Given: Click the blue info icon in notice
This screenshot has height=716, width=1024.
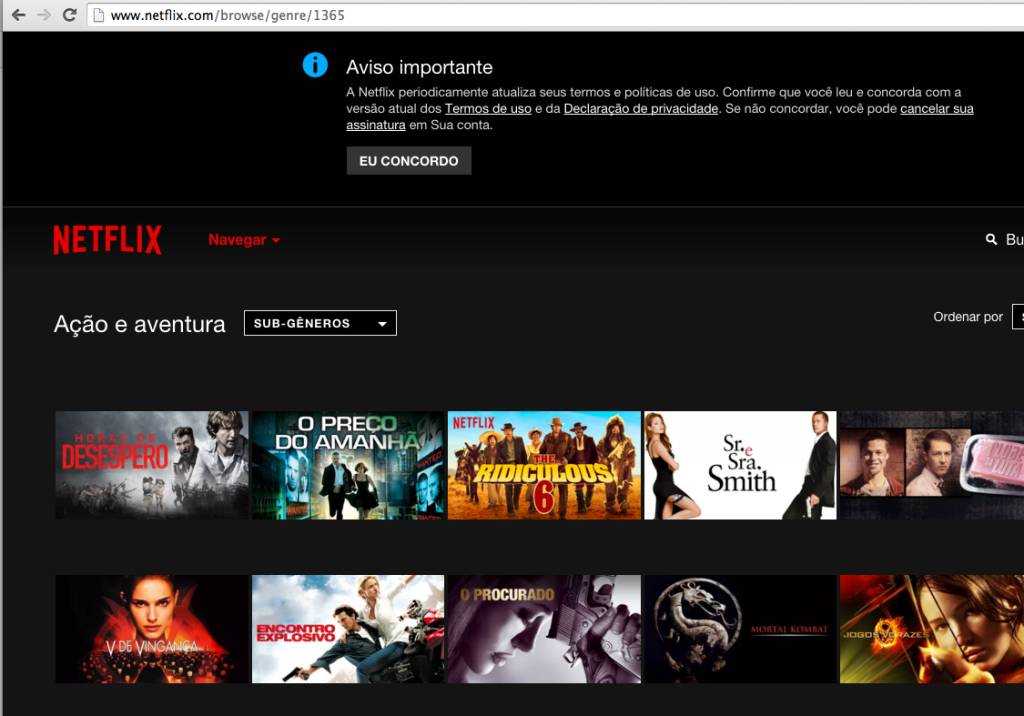Looking at the screenshot, I should click(x=315, y=65).
